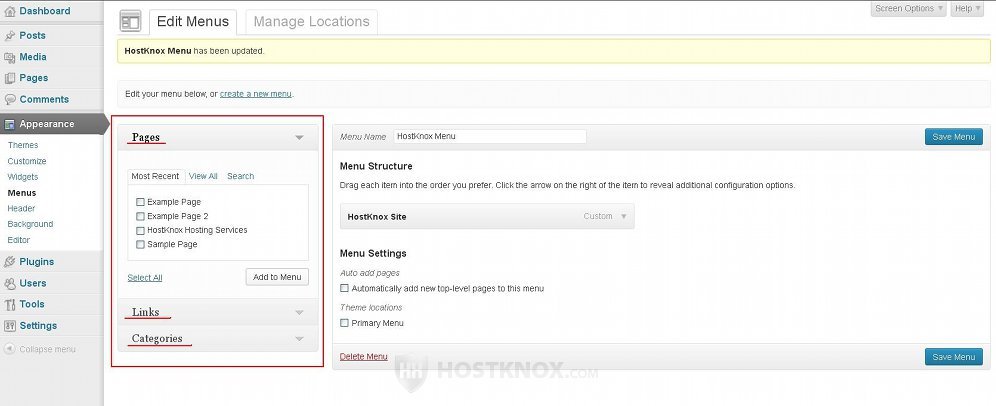The height and width of the screenshot is (406, 996).
Task: Click the Delete Menu link
Action: tap(363, 356)
